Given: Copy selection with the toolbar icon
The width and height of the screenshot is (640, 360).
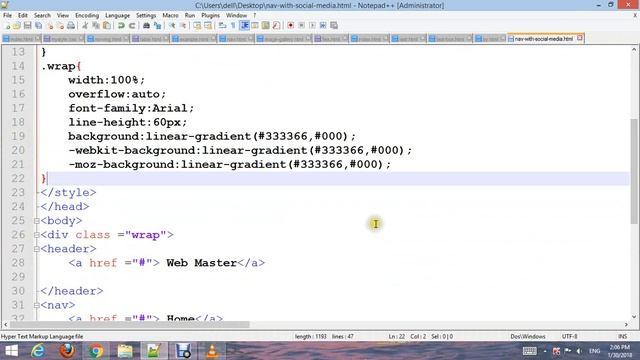Looking at the screenshot, I should (96, 25).
